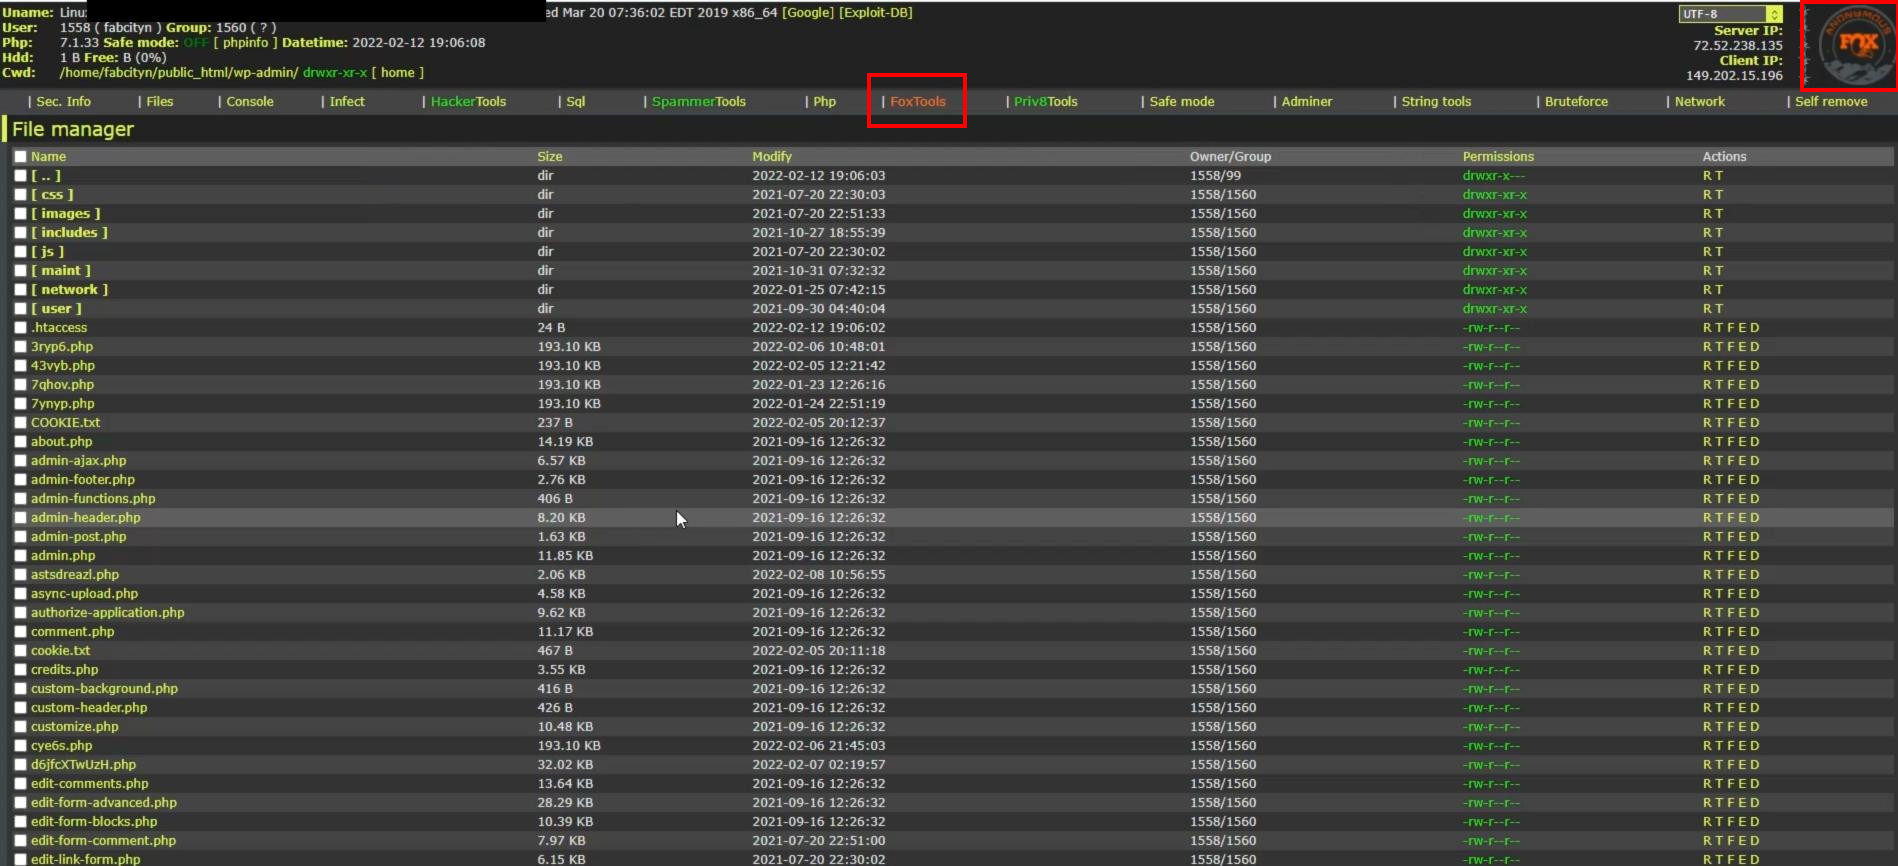This screenshot has width=1898, height=866.
Task: Sort files by Modify column header
Action: [772, 156]
